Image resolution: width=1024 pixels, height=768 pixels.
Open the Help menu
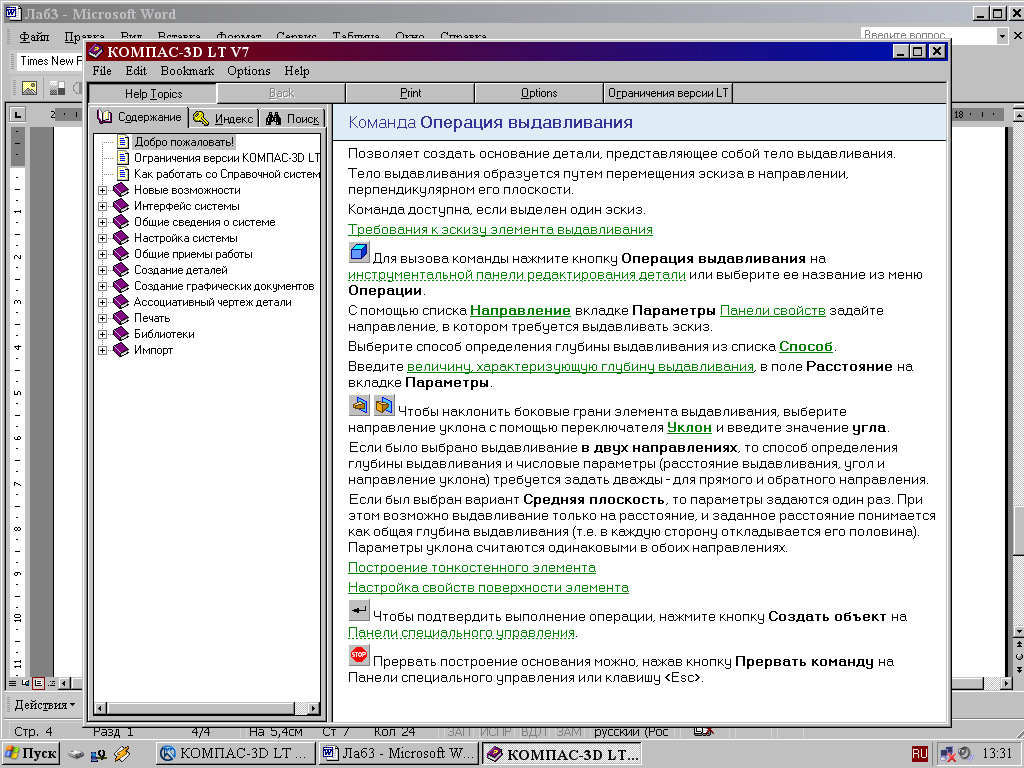click(296, 71)
